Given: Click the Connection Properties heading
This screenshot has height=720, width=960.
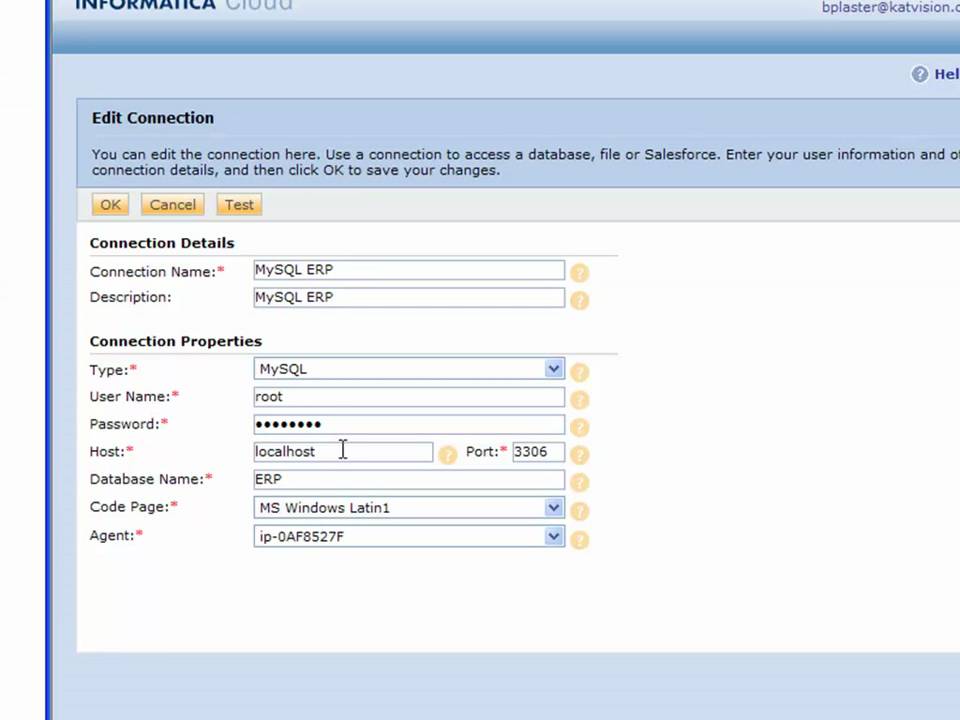Looking at the screenshot, I should pyautogui.click(x=176, y=341).
